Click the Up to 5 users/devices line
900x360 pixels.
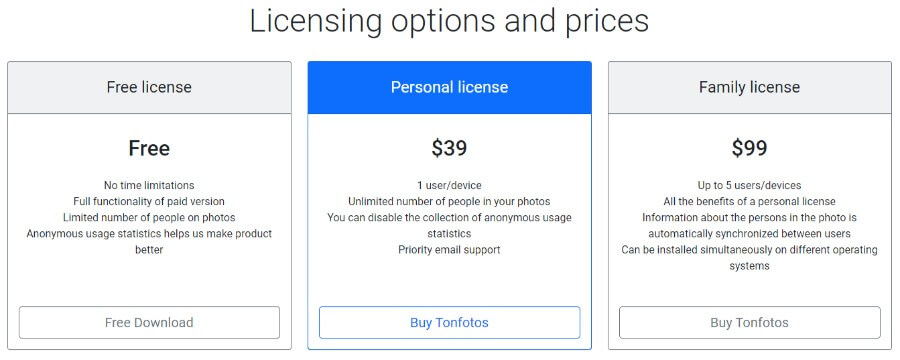[750, 185]
